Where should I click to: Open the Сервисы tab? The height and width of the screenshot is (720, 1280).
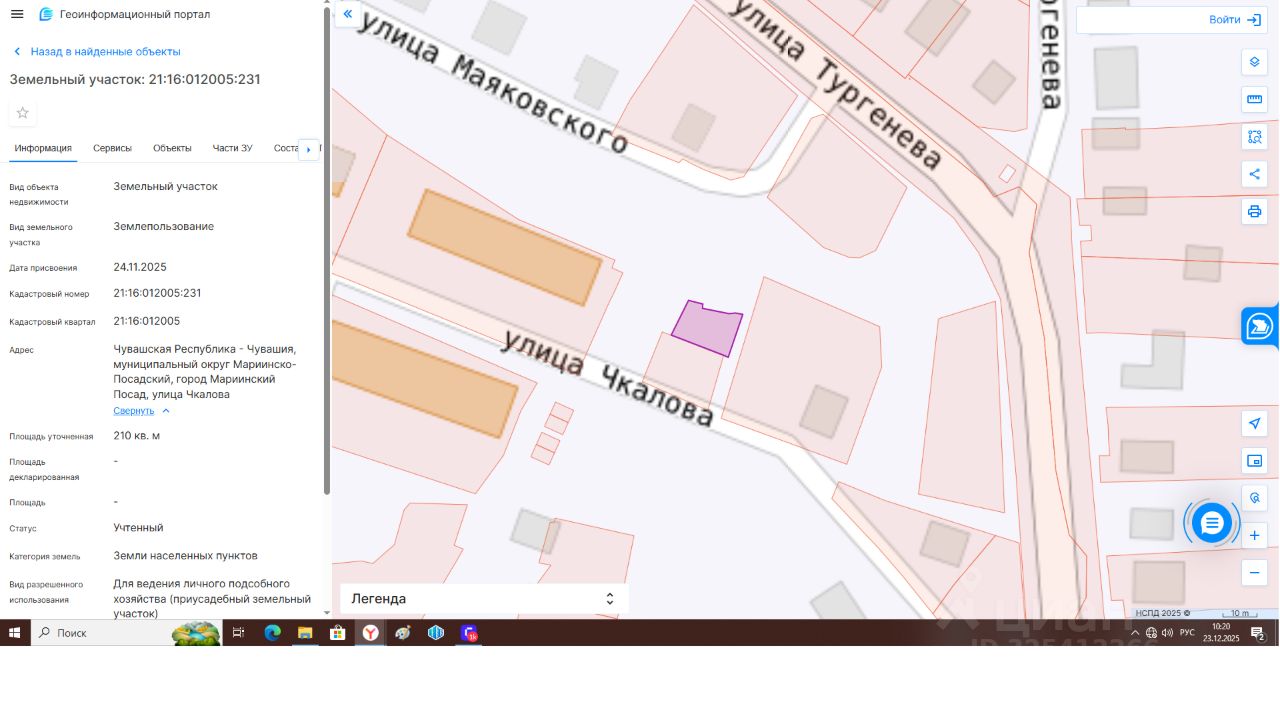[112, 148]
